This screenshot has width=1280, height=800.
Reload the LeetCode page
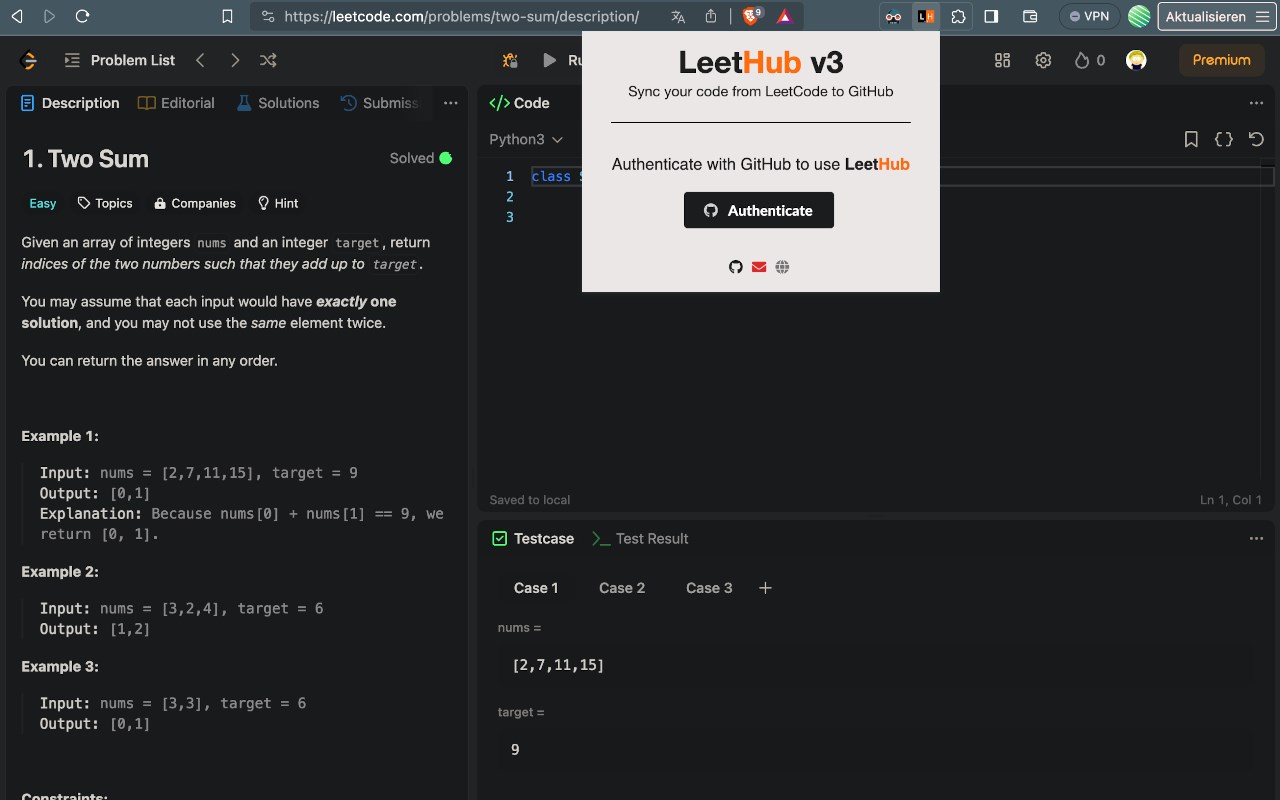coord(83,16)
